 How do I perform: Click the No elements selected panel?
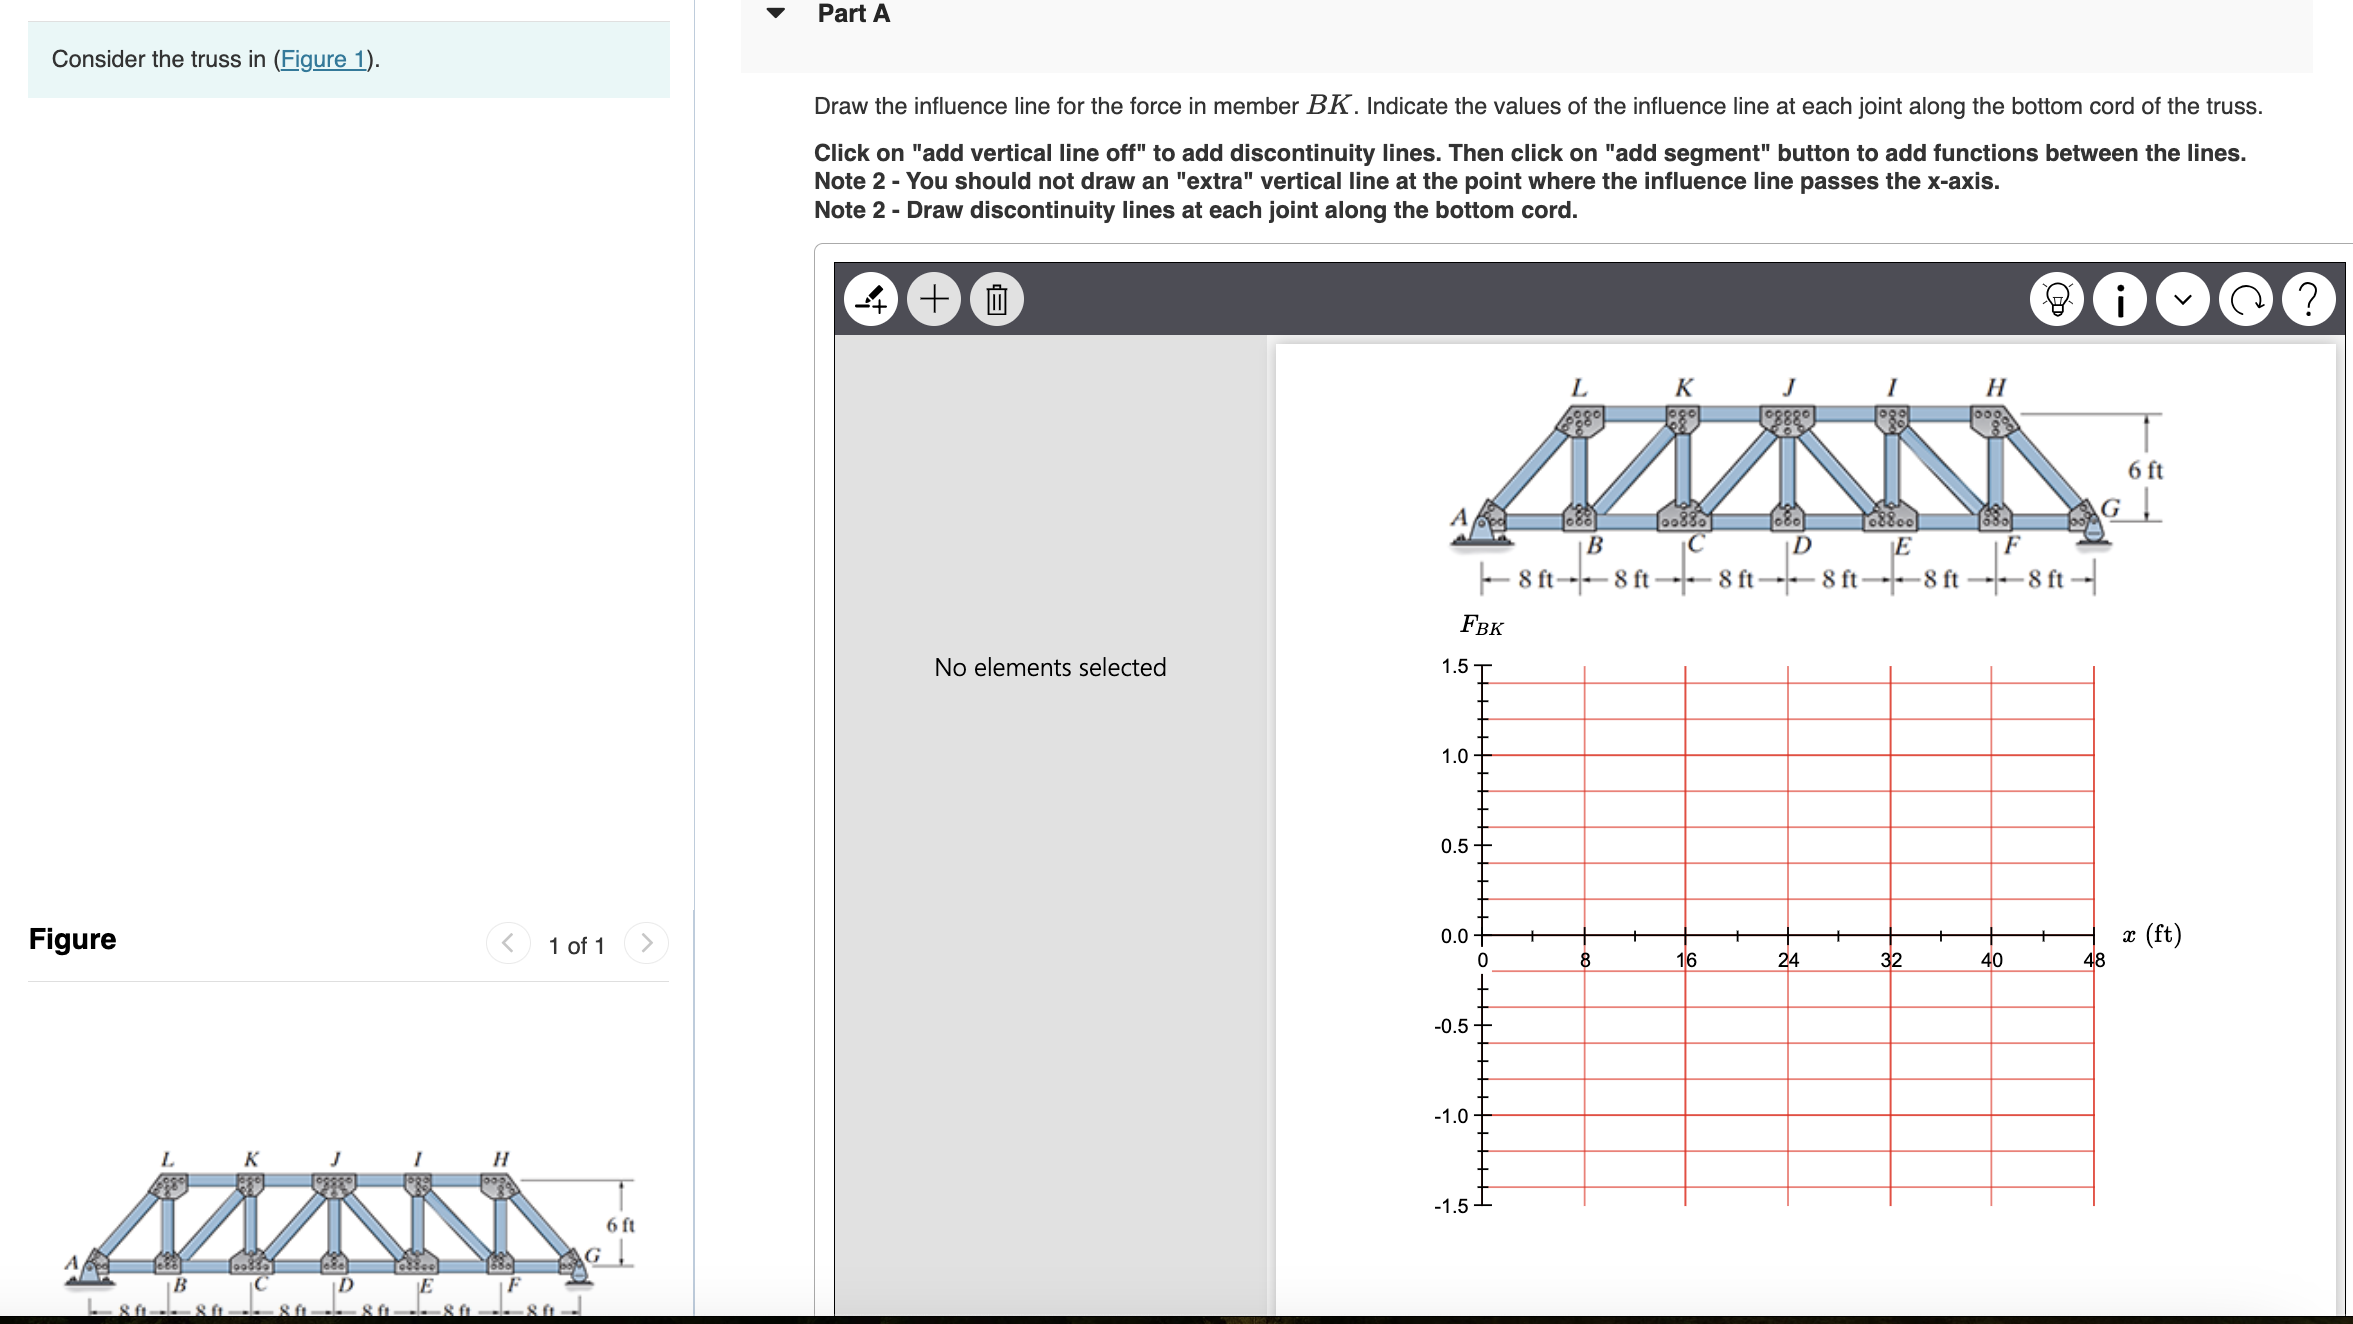coord(1049,667)
